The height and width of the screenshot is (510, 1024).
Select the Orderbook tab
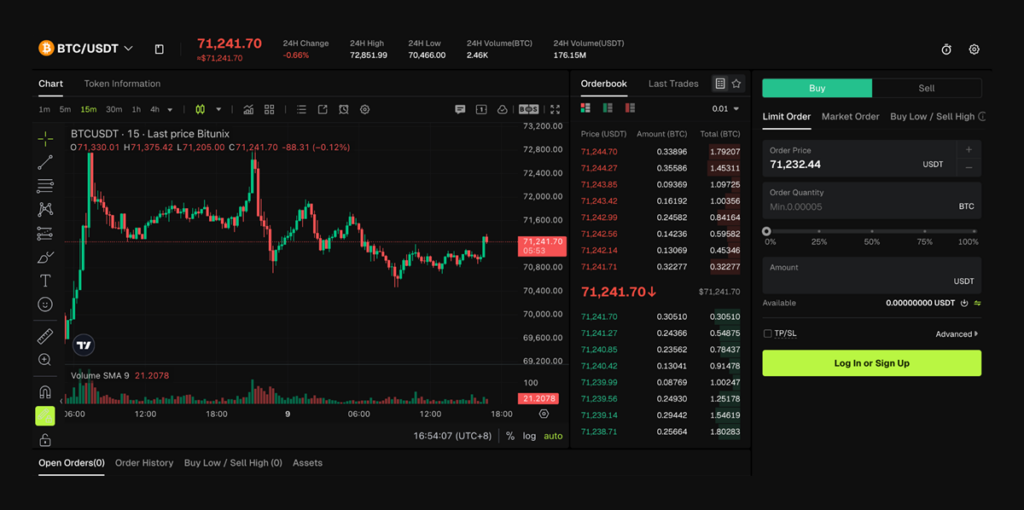[x=603, y=84]
